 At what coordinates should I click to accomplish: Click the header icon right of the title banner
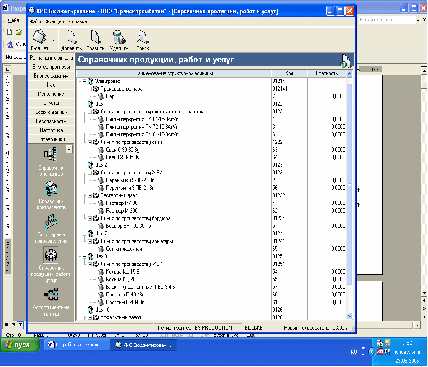346,61
